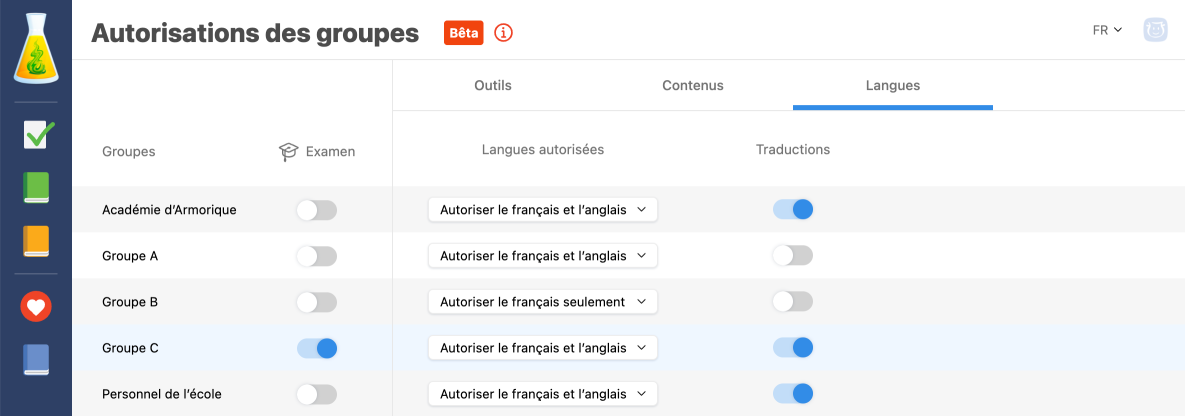
Task: Disable Traductions for Personnel de l'école
Action: (792, 394)
